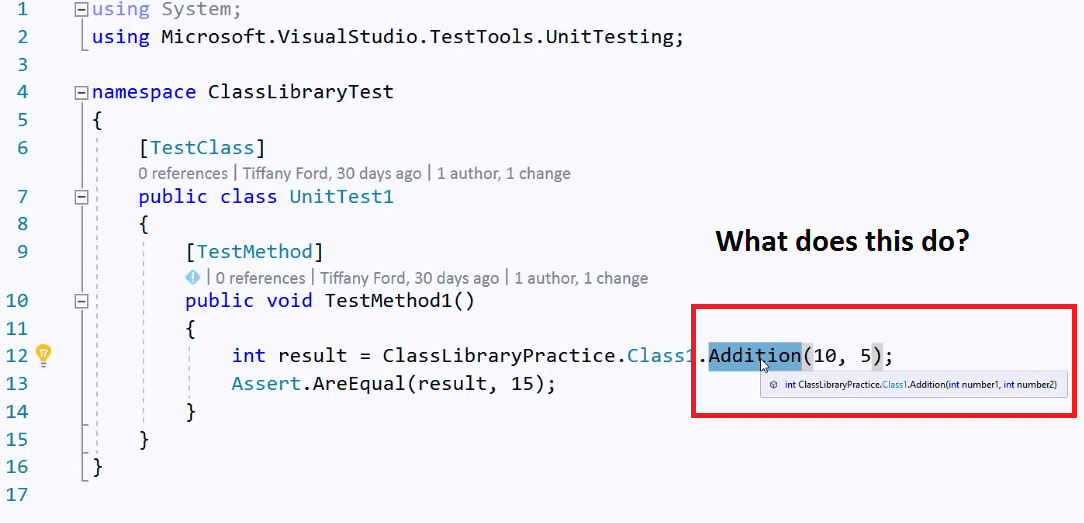The width and height of the screenshot is (1084, 523).
Task: Click the method icon in the Addition tooltip
Action: coord(774,385)
